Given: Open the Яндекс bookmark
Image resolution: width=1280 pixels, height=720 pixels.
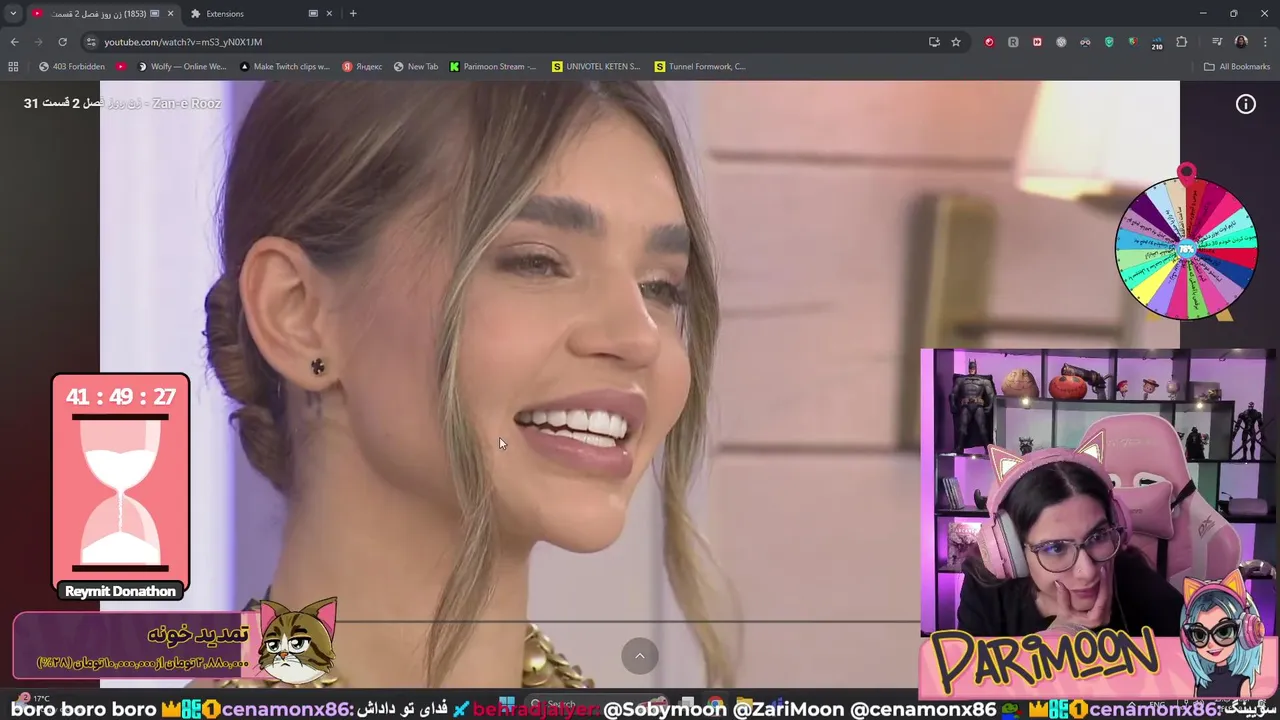Looking at the screenshot, I should click(362, 67).
